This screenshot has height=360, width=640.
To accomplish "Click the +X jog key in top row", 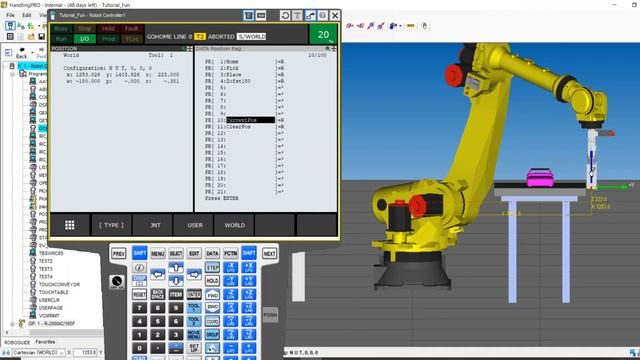I will tap(249, 267).
